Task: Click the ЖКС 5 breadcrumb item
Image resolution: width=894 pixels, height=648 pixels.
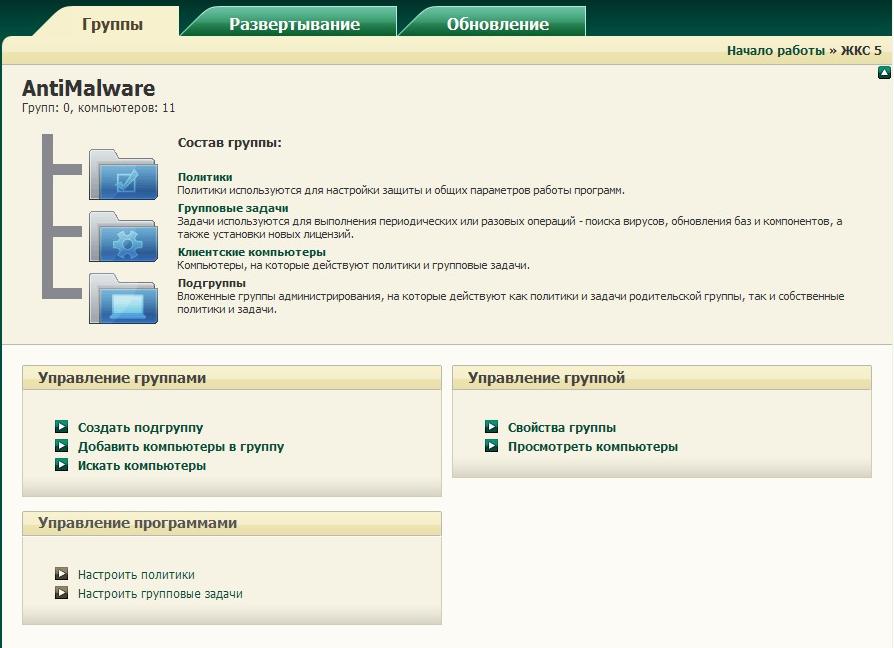Action: click(x=861, y=50)
